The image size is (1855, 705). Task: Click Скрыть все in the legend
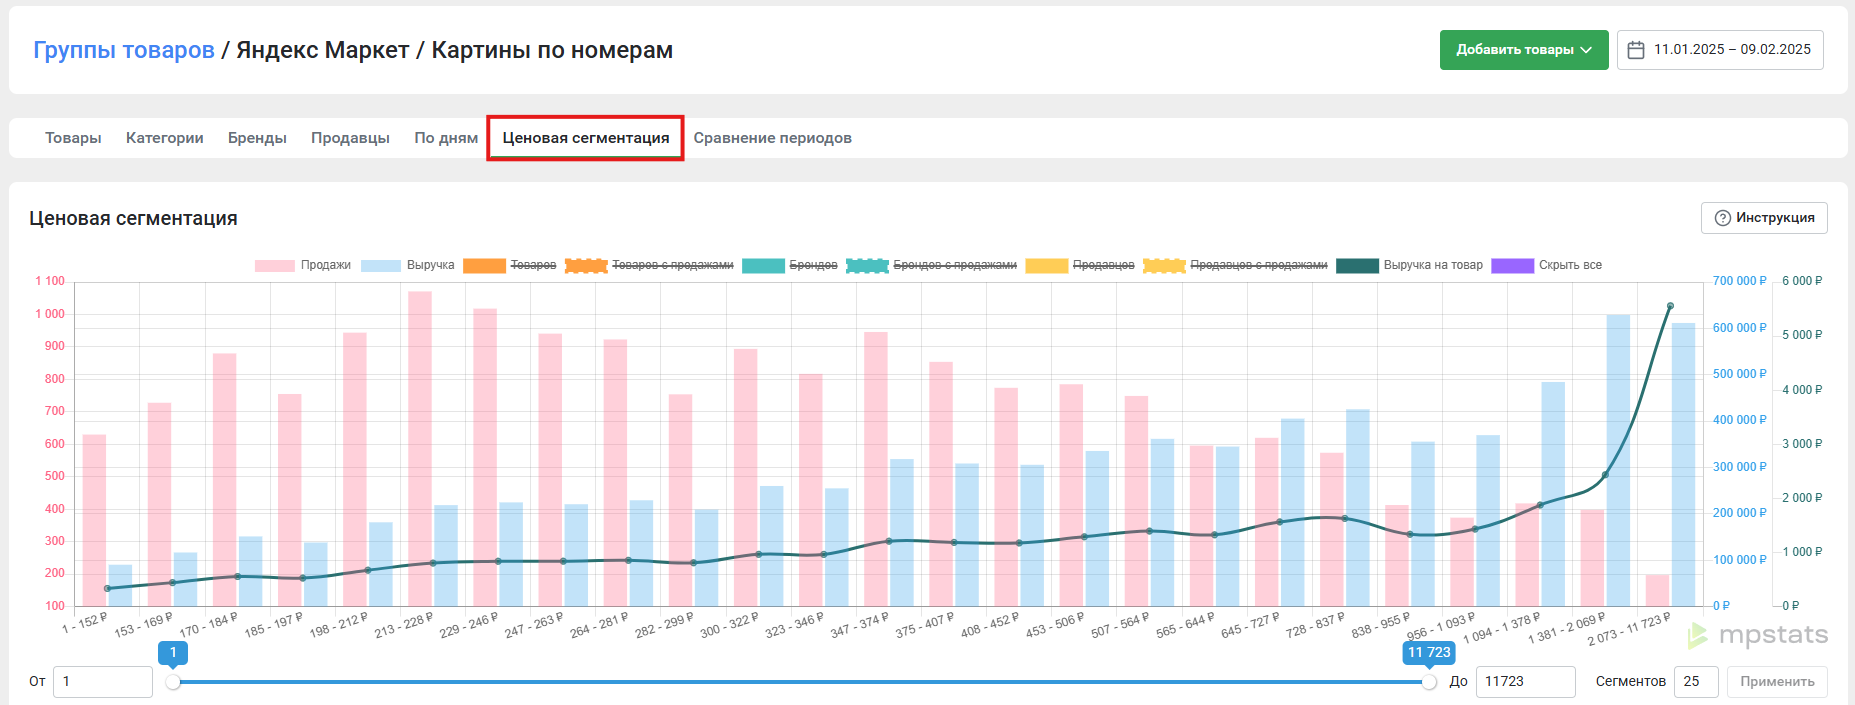point(1547,265)
